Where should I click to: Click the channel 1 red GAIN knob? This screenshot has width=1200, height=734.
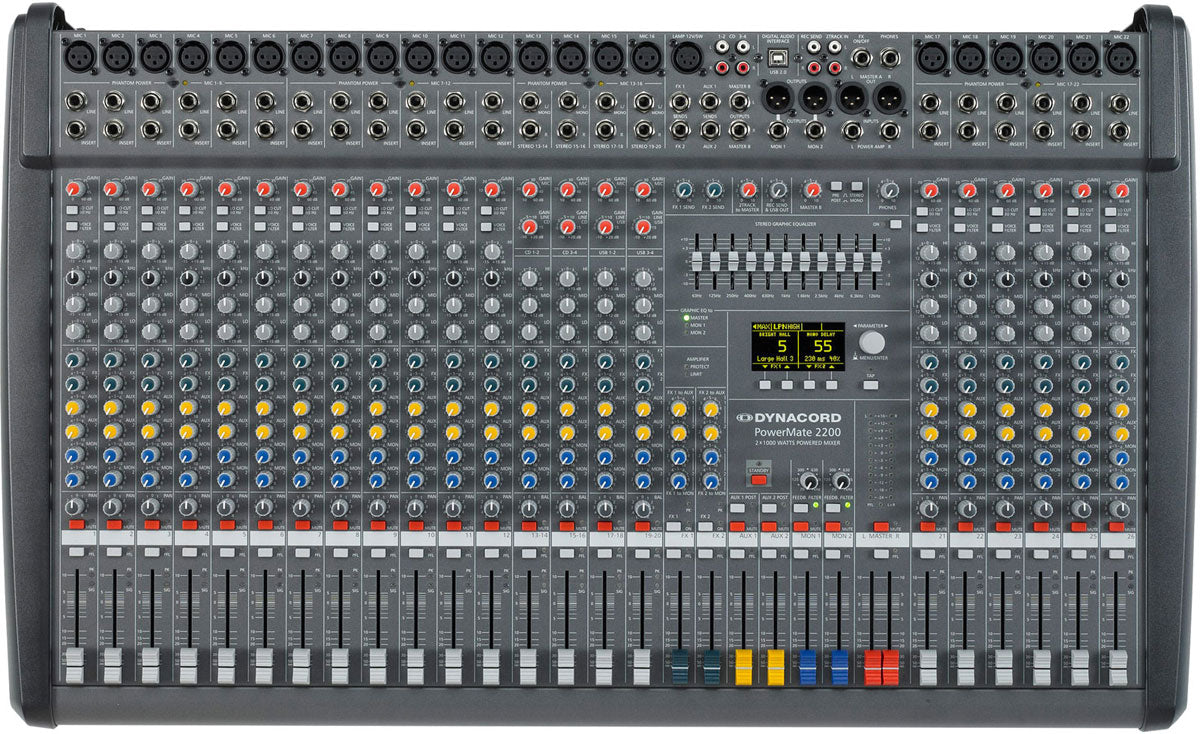pos(74,189)
